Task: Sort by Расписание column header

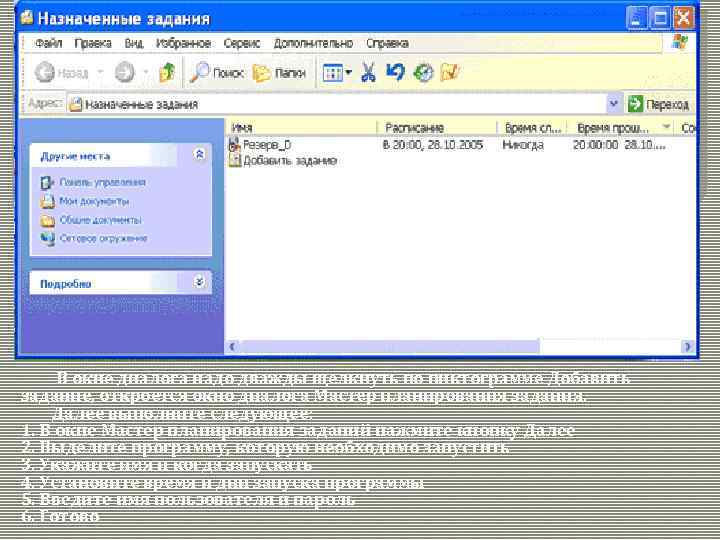Action: click(x=437, y=128)
